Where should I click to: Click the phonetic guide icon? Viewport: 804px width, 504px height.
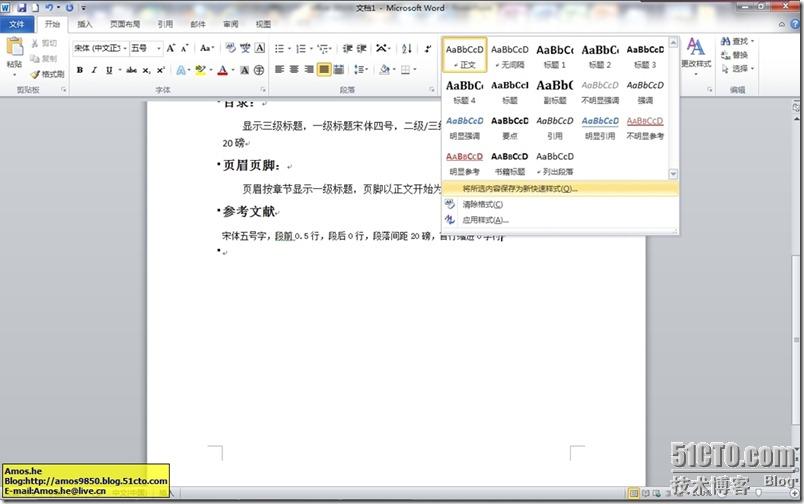245,48
